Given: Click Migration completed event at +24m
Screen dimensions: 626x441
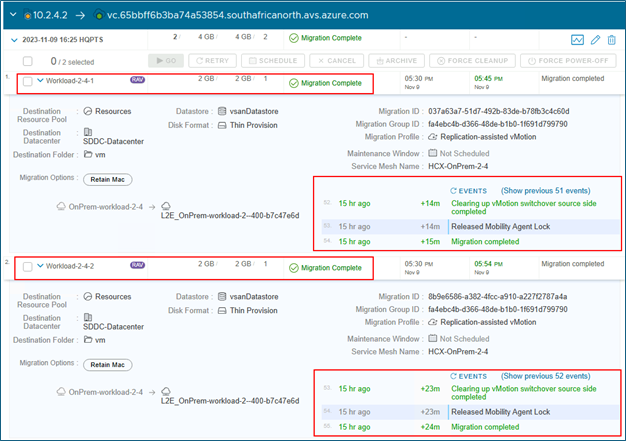Looking at the screenshot, I should pyautogui.click(x=485, y=427).
